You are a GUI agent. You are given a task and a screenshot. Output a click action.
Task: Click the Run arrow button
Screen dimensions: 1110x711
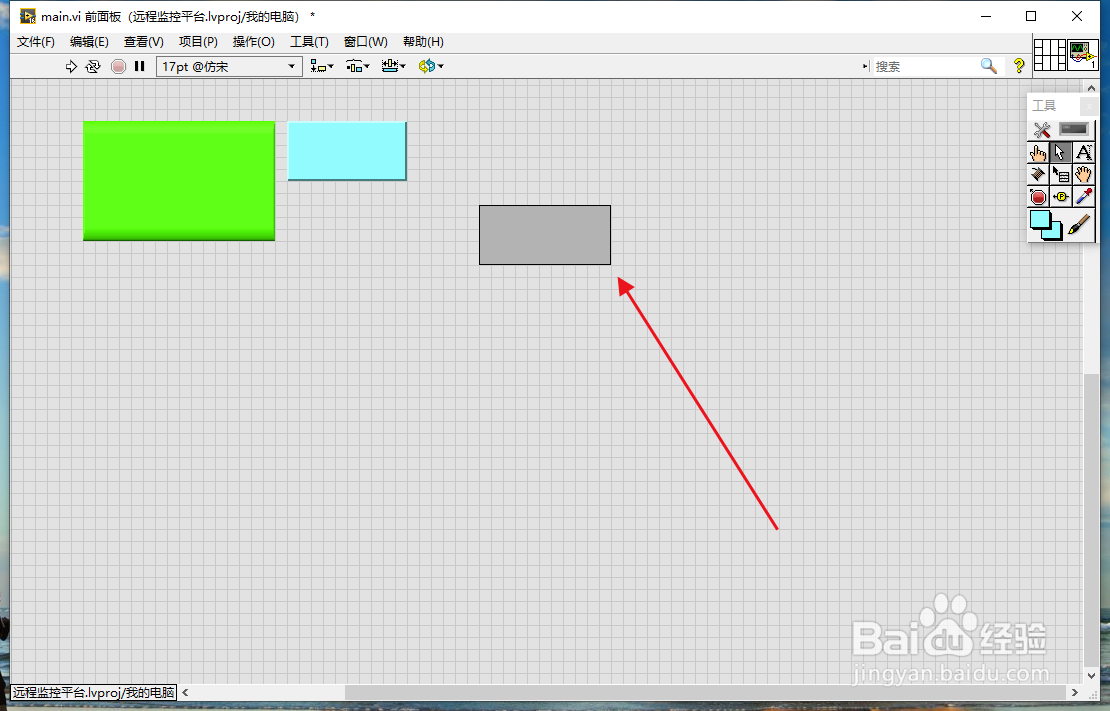point(71,67)
